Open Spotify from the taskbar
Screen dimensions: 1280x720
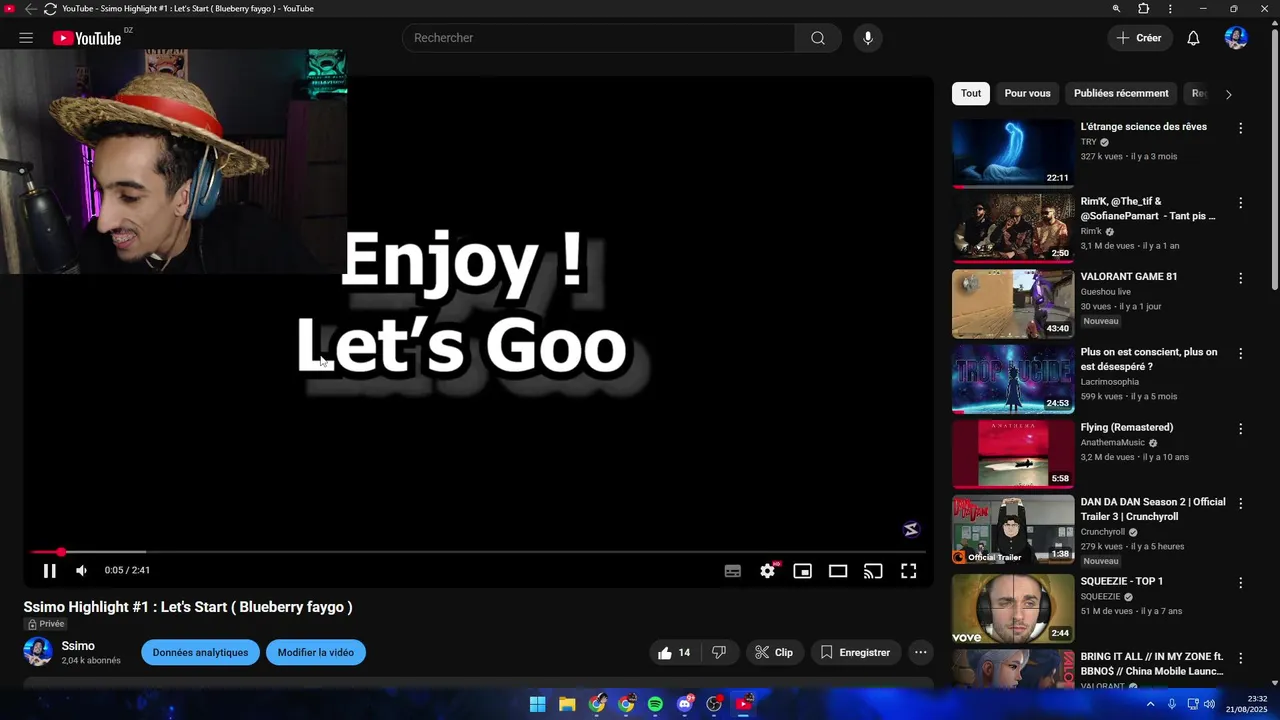655,704
